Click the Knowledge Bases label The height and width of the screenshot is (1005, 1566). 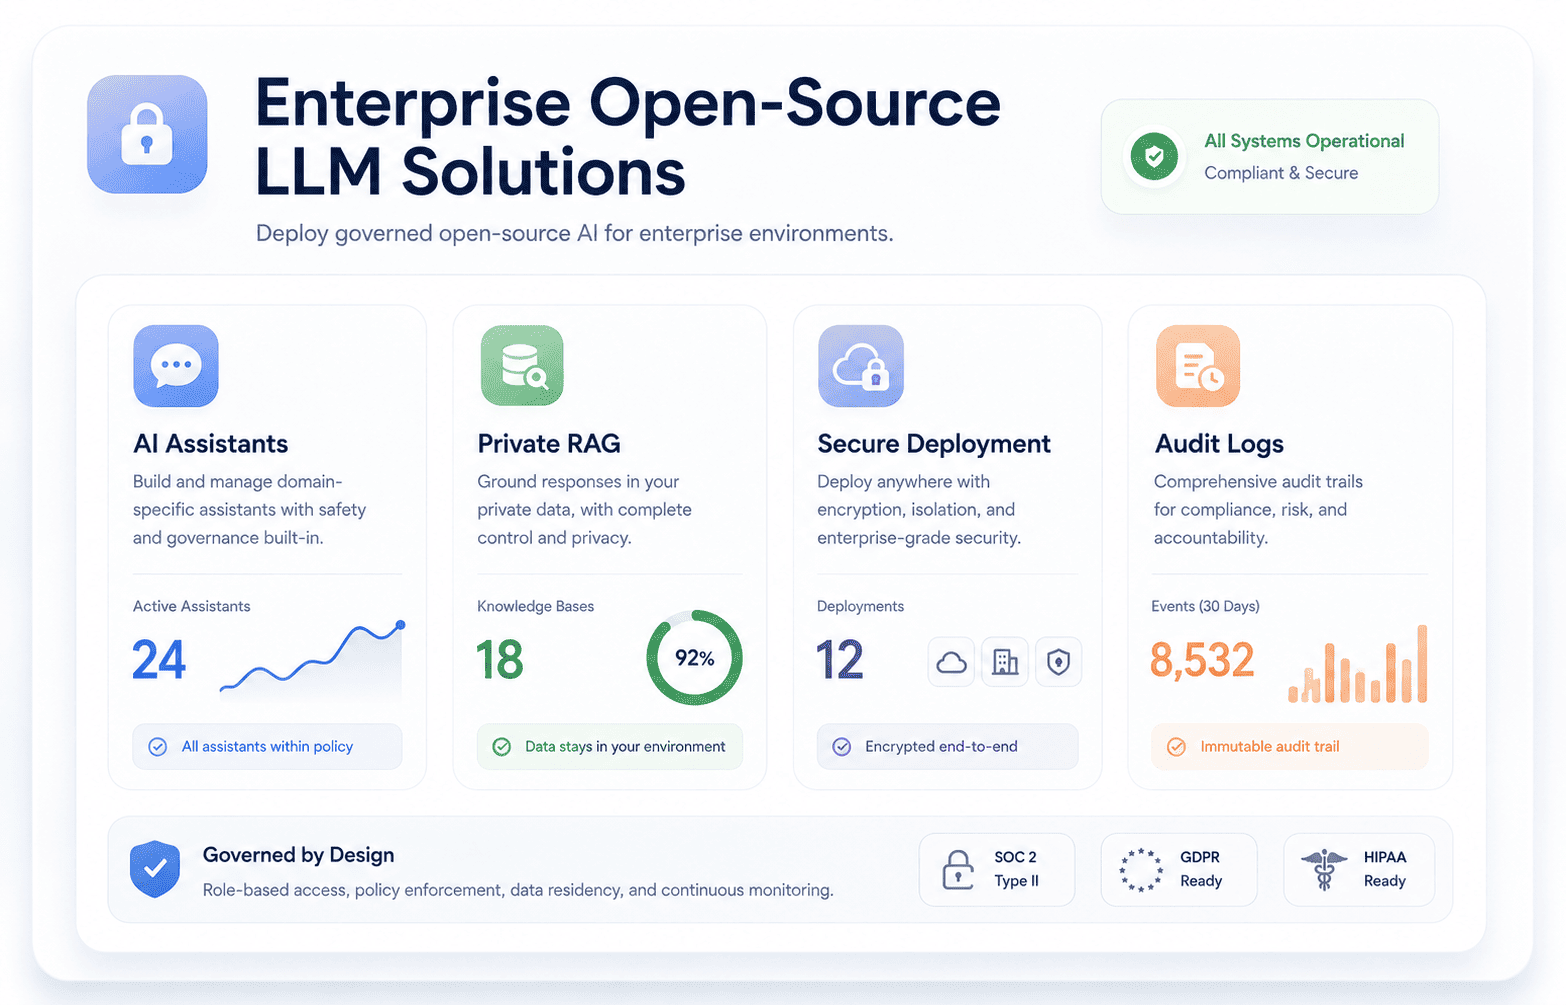point(536,606)
